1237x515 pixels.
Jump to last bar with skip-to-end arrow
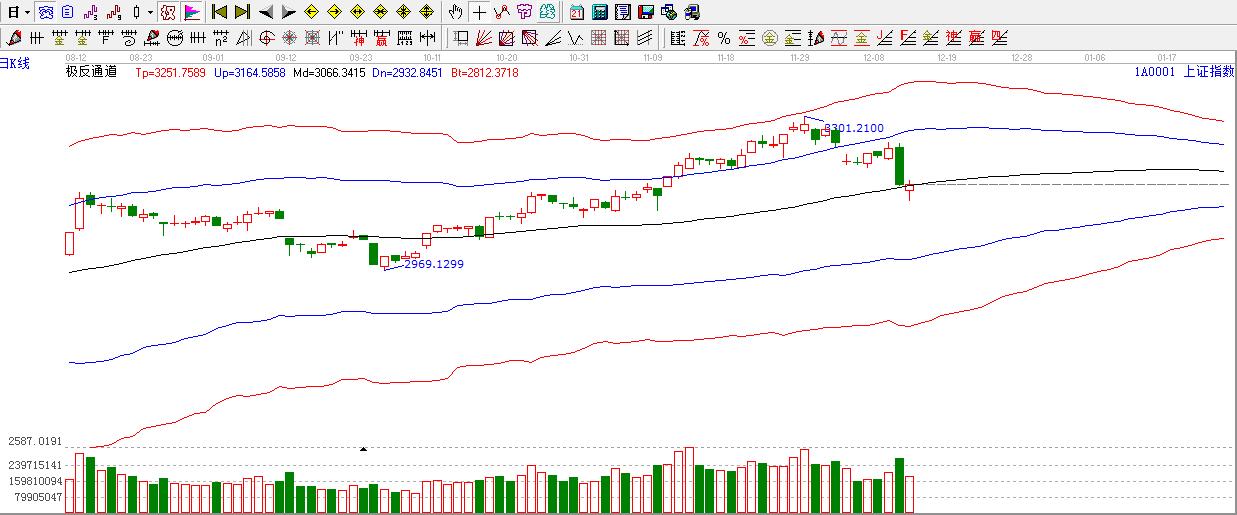click(241, 12)
